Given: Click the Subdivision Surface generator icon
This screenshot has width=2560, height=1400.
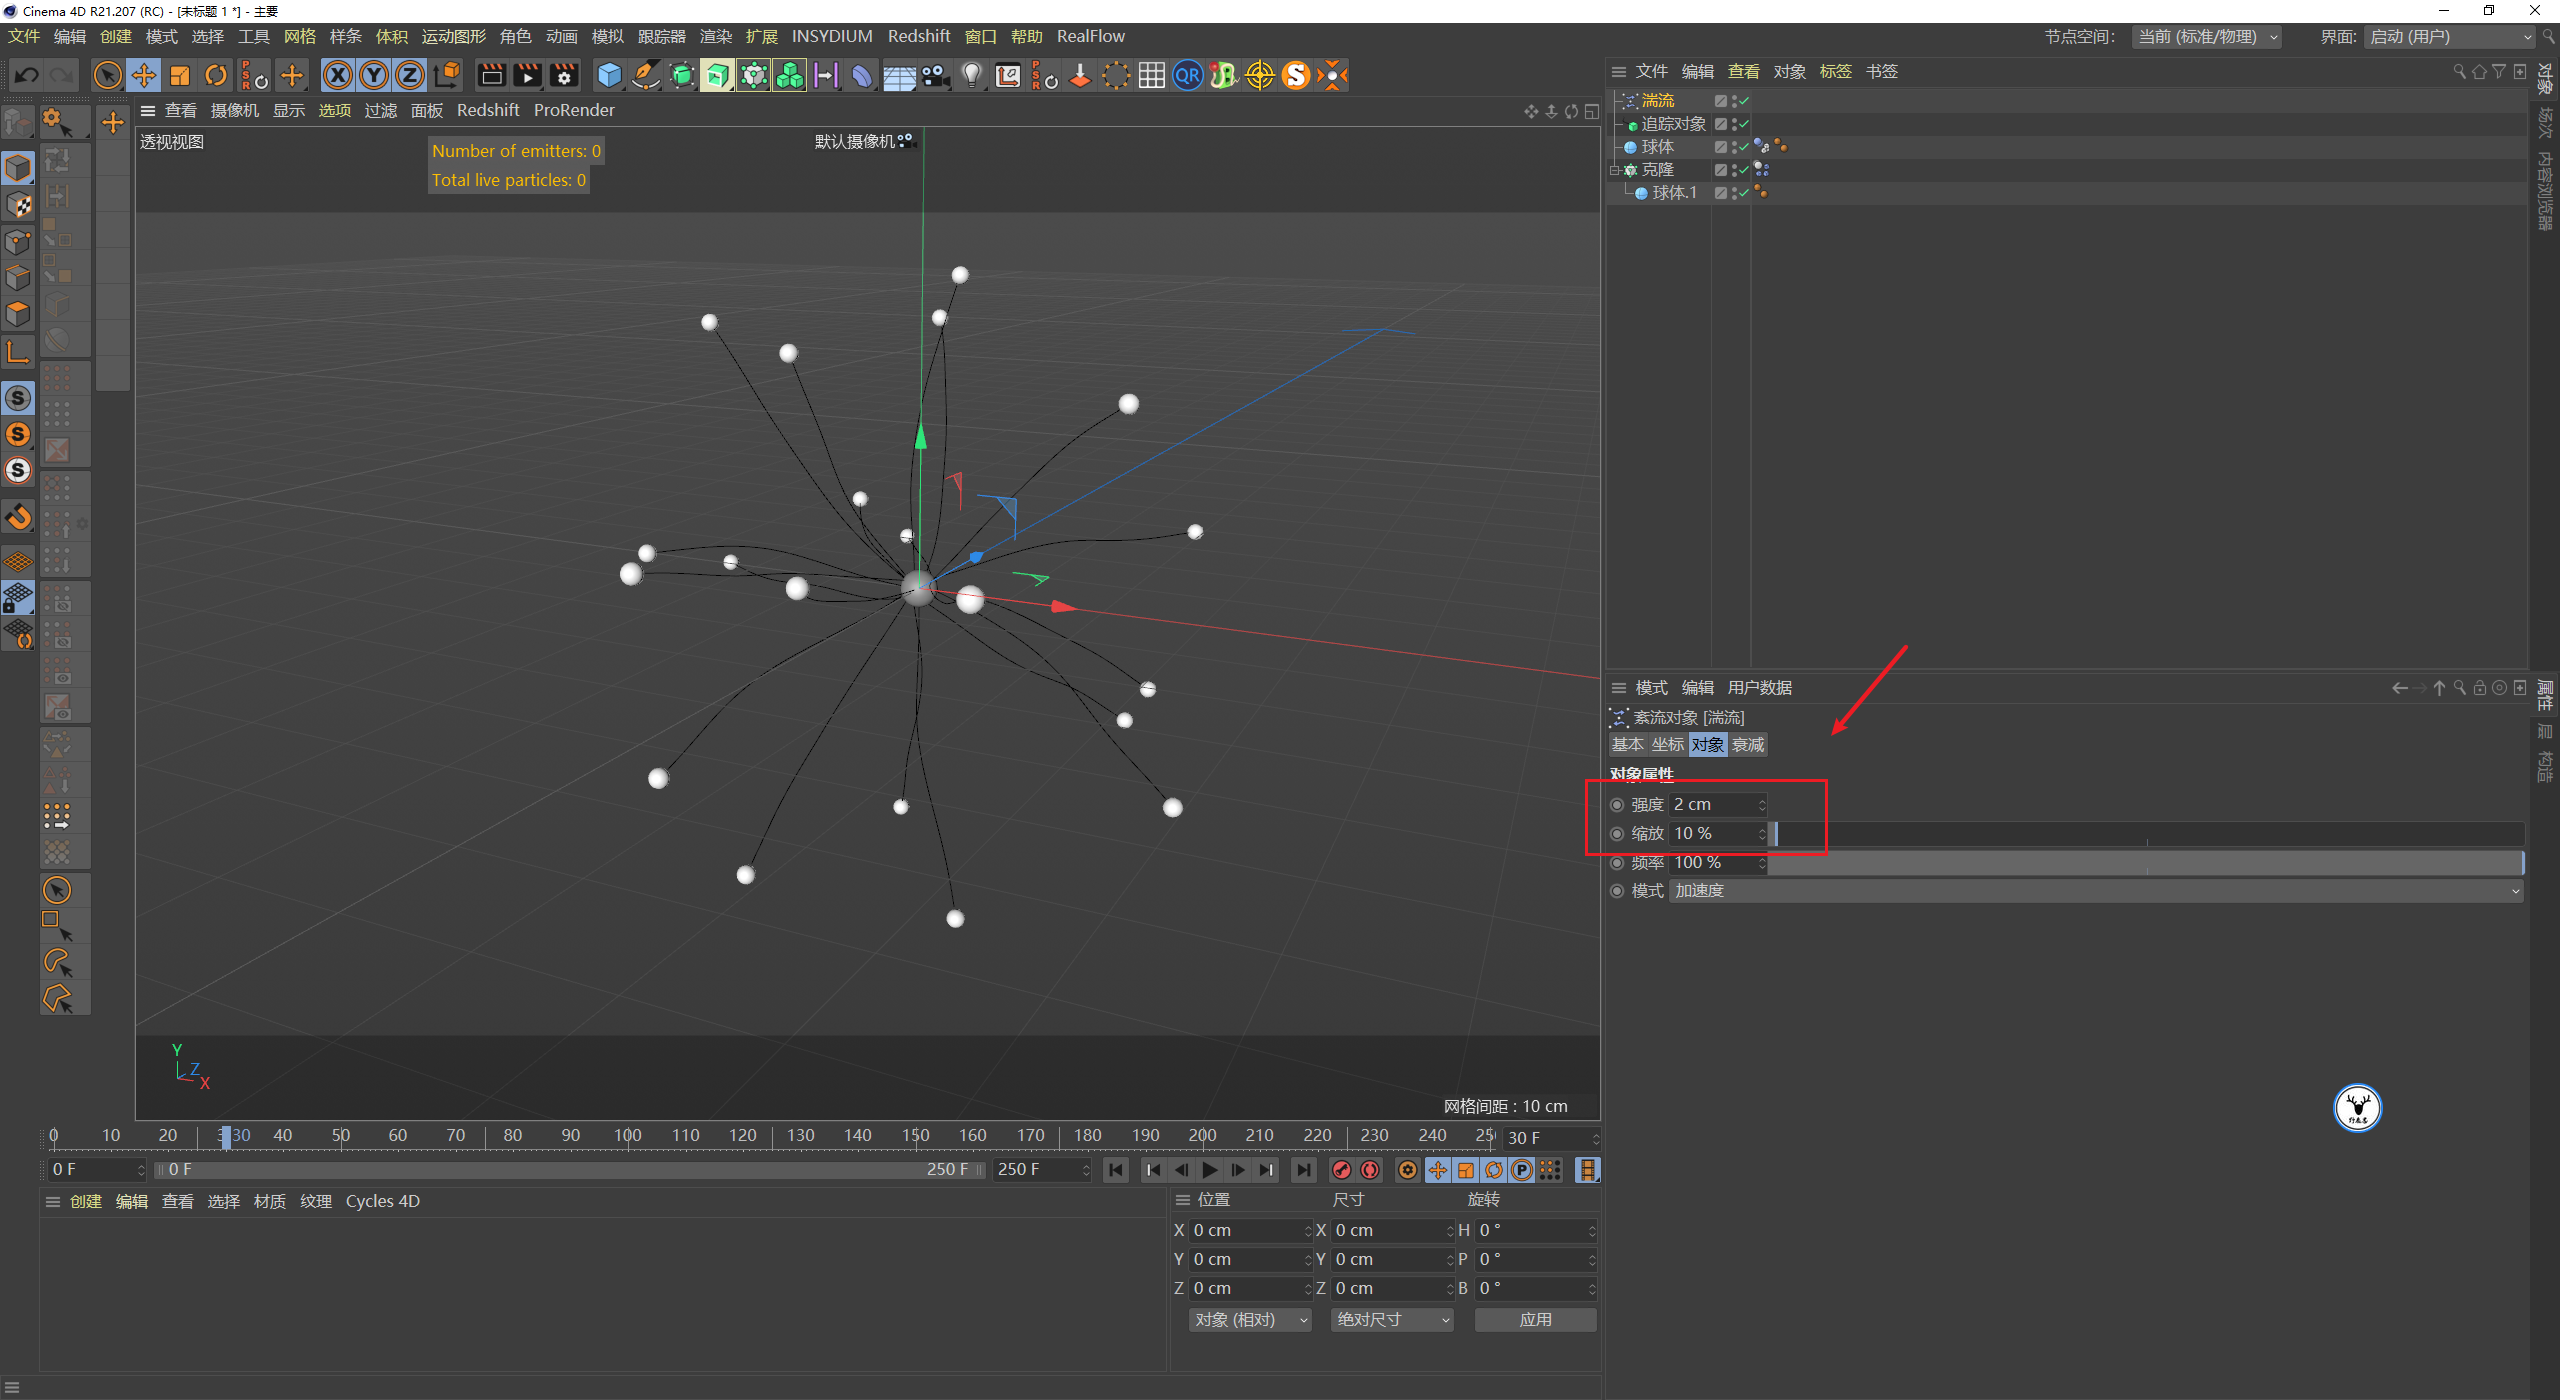Looking at the screenshot, I should click(682, 75).
